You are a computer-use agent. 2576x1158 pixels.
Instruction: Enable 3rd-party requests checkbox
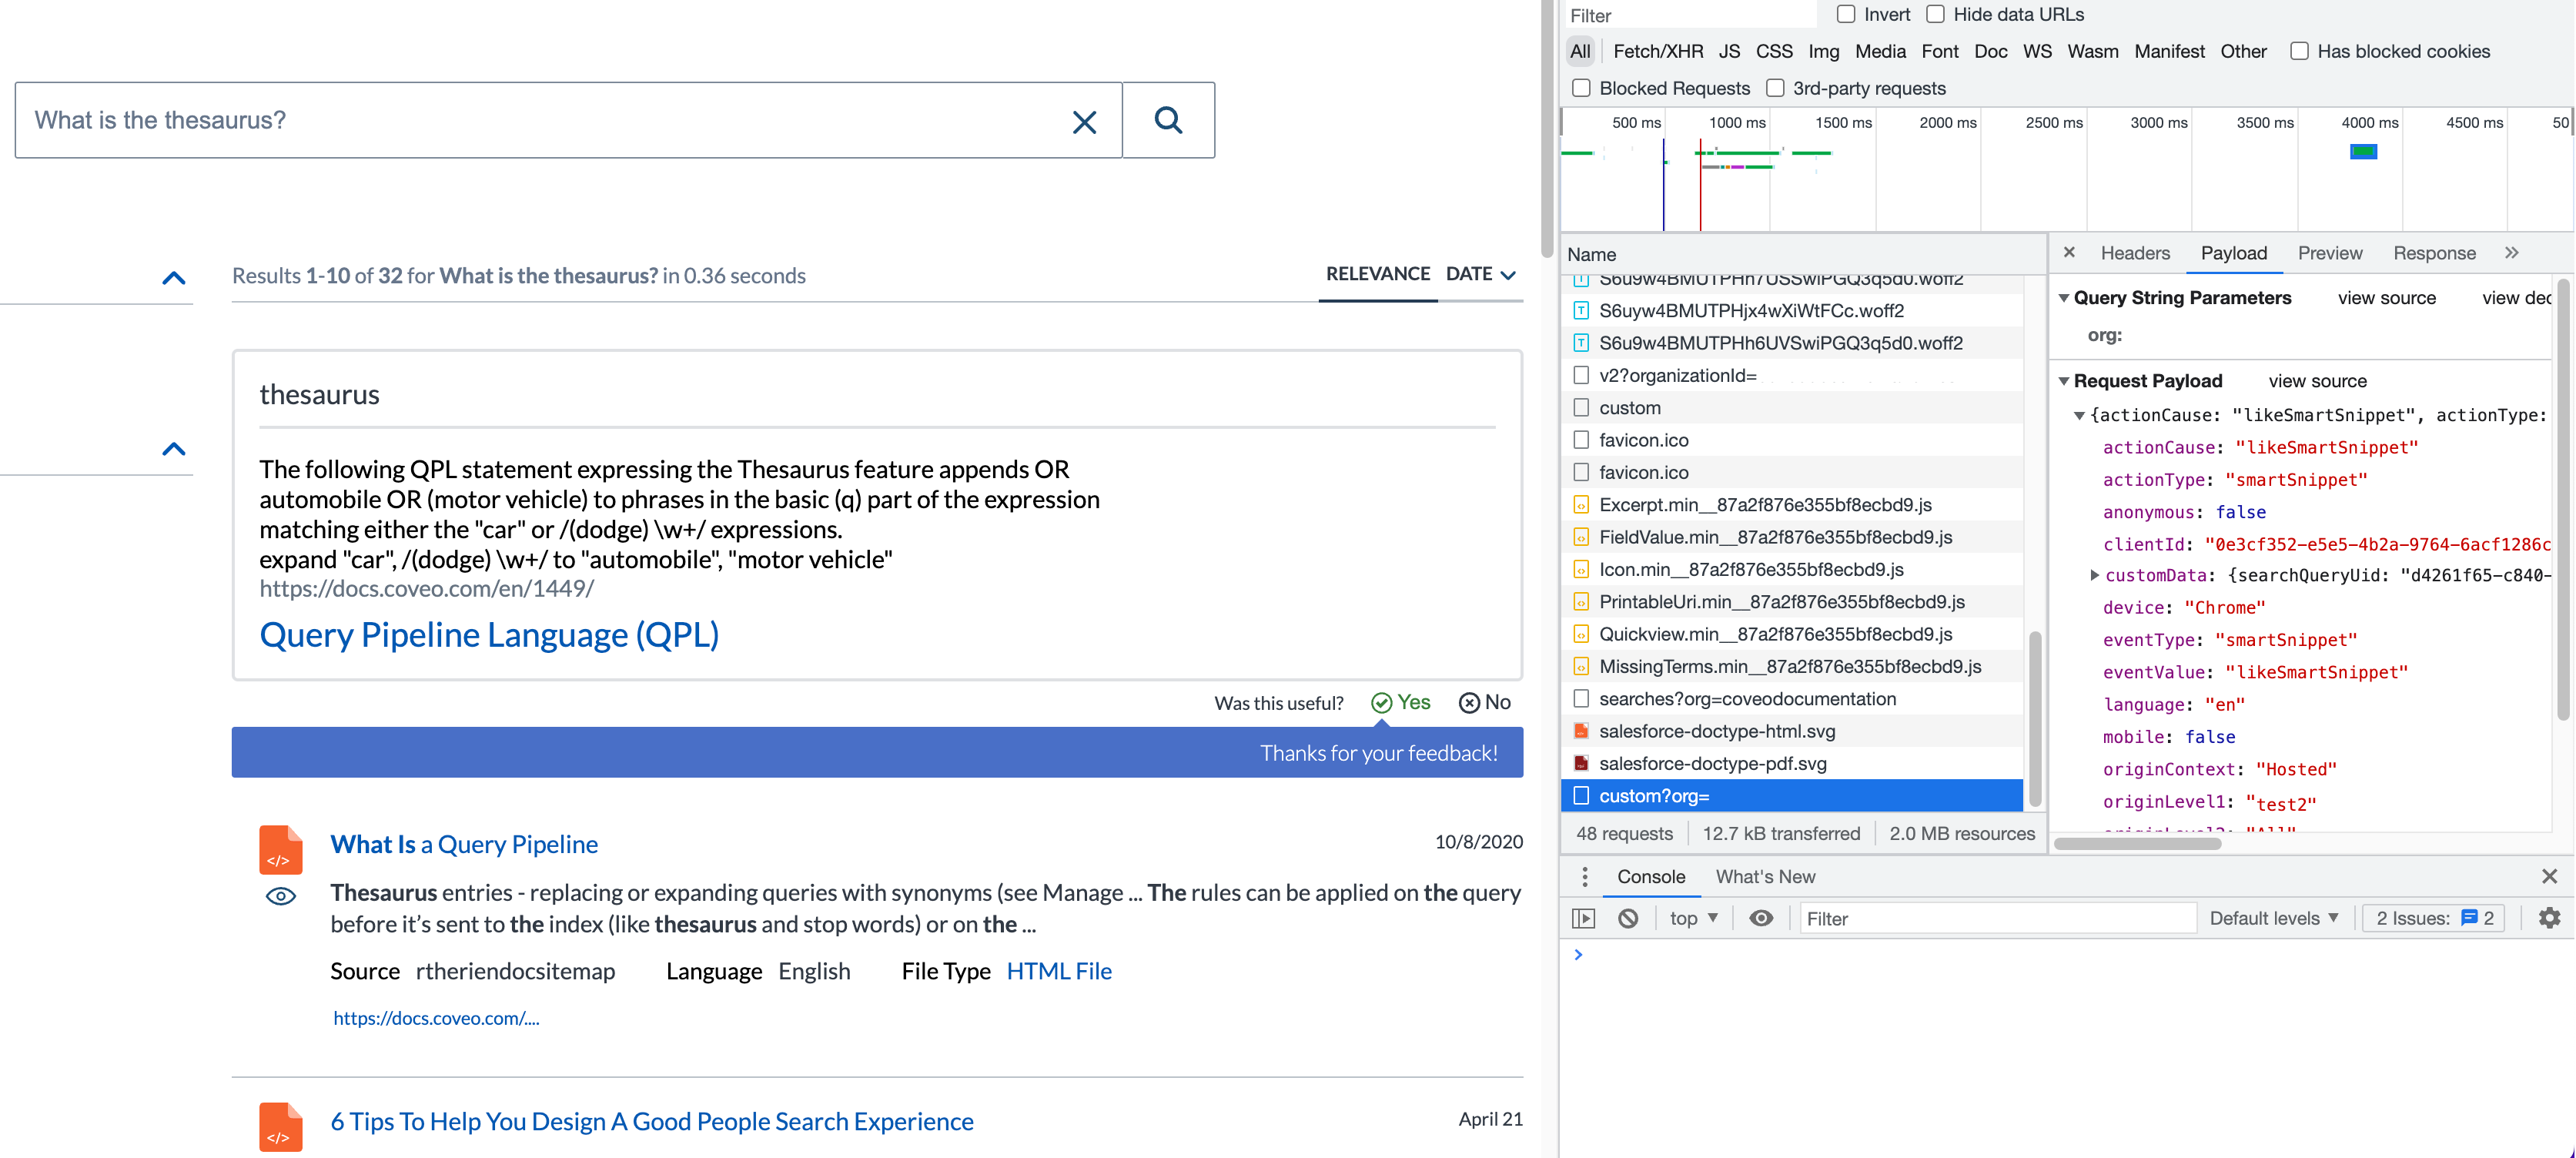click(1775, 88)
